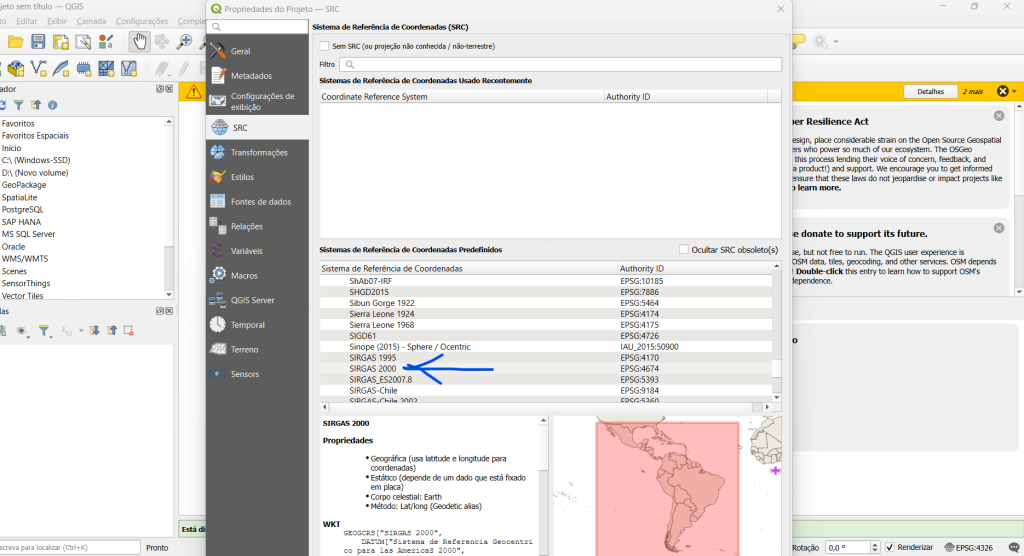
Task: Open project with the folder icon
Action: (x=15, y=42)
